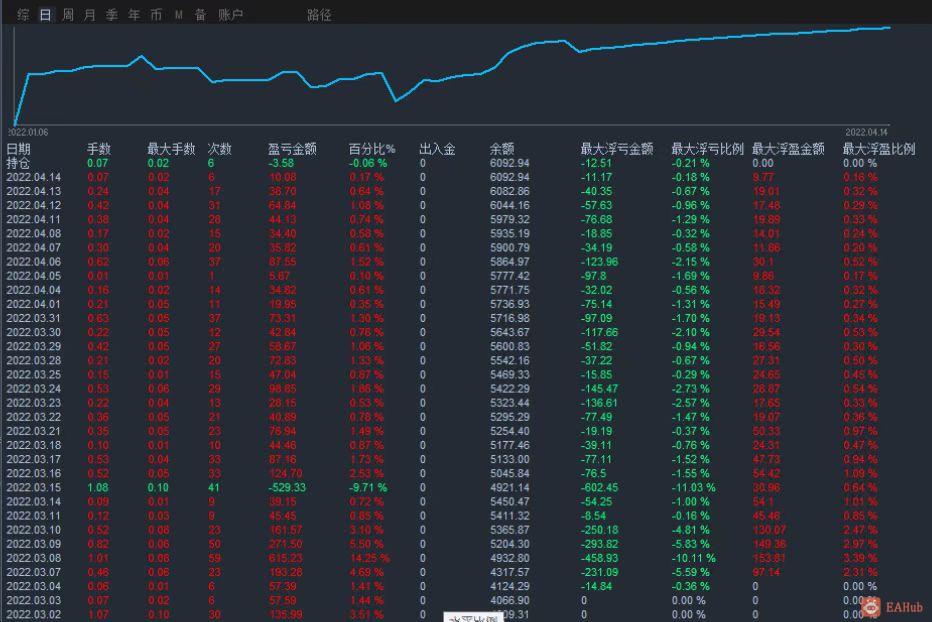Viewport: 932px width, 622px height.
Task: Switch to the 月 monthly tab
Action: (x=90, y=15)
